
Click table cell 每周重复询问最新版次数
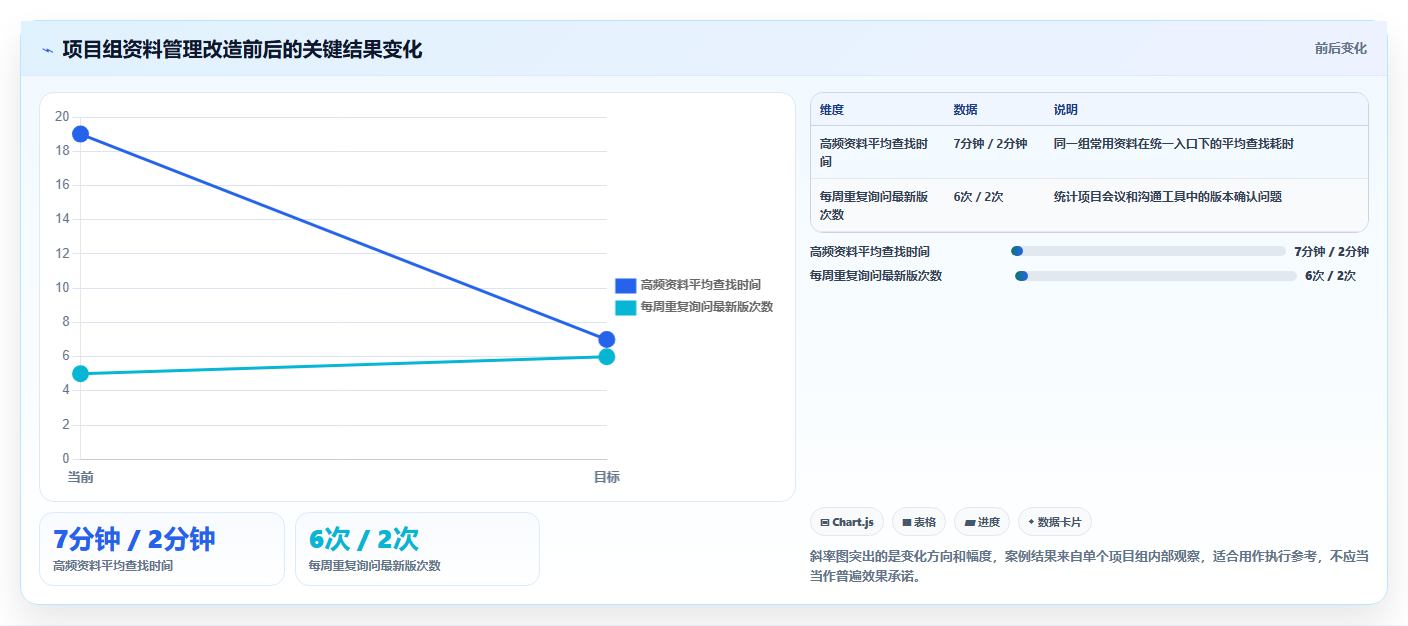(874, 205)
